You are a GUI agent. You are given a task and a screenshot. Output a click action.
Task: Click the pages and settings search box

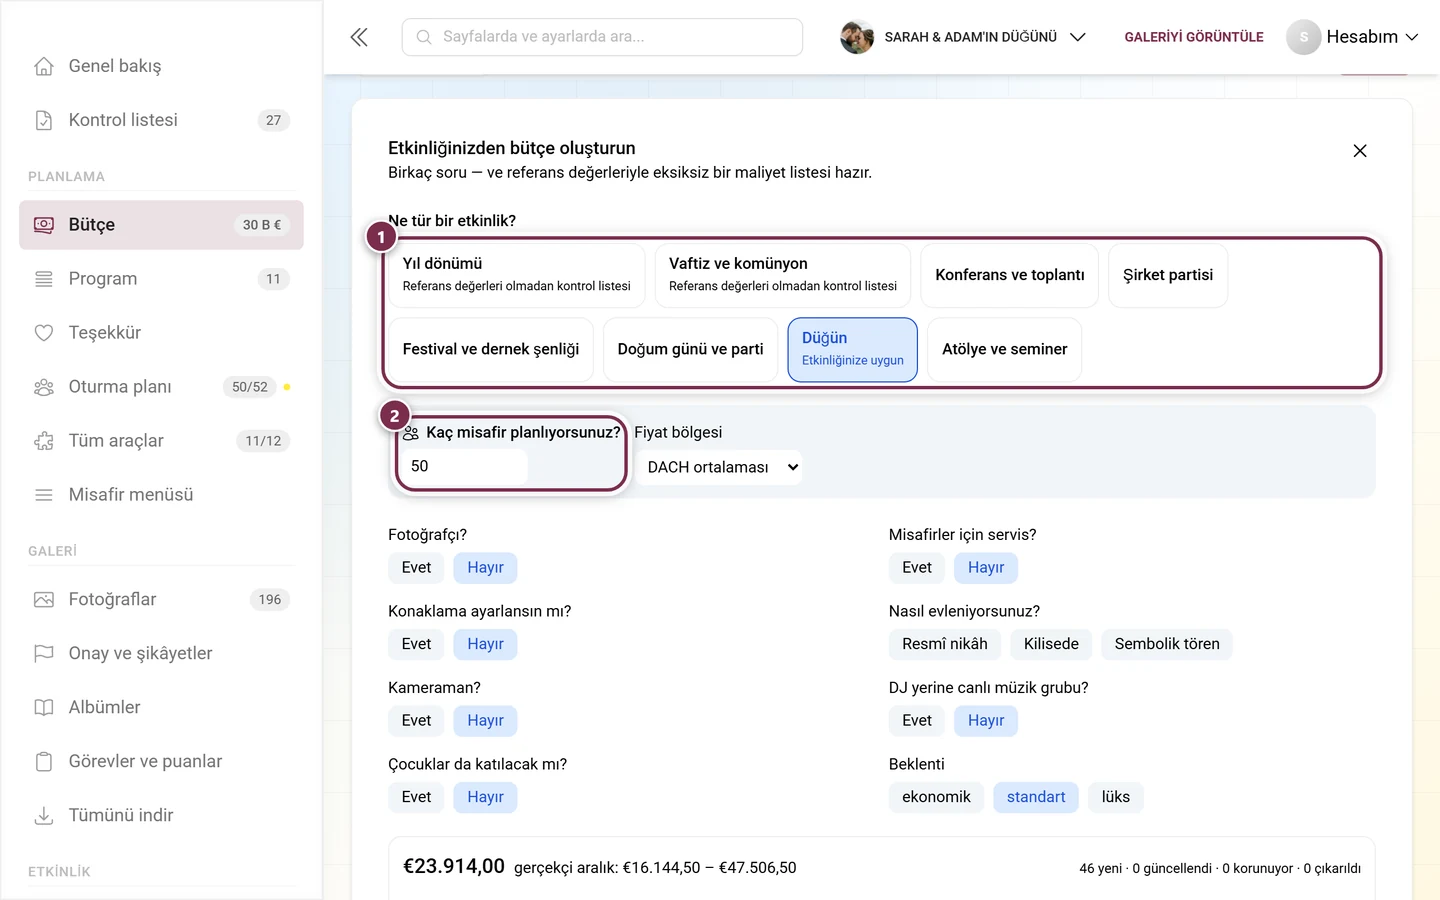(602, 37)
